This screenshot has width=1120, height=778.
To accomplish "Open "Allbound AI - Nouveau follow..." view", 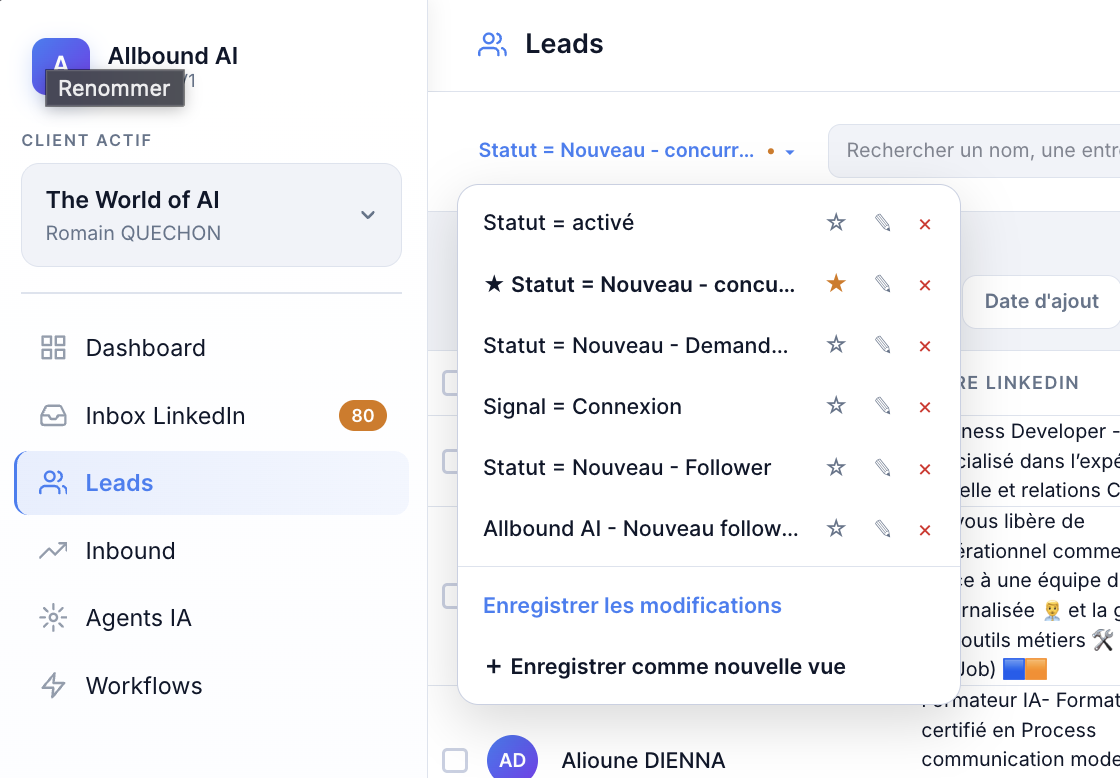I will point(641,529).
